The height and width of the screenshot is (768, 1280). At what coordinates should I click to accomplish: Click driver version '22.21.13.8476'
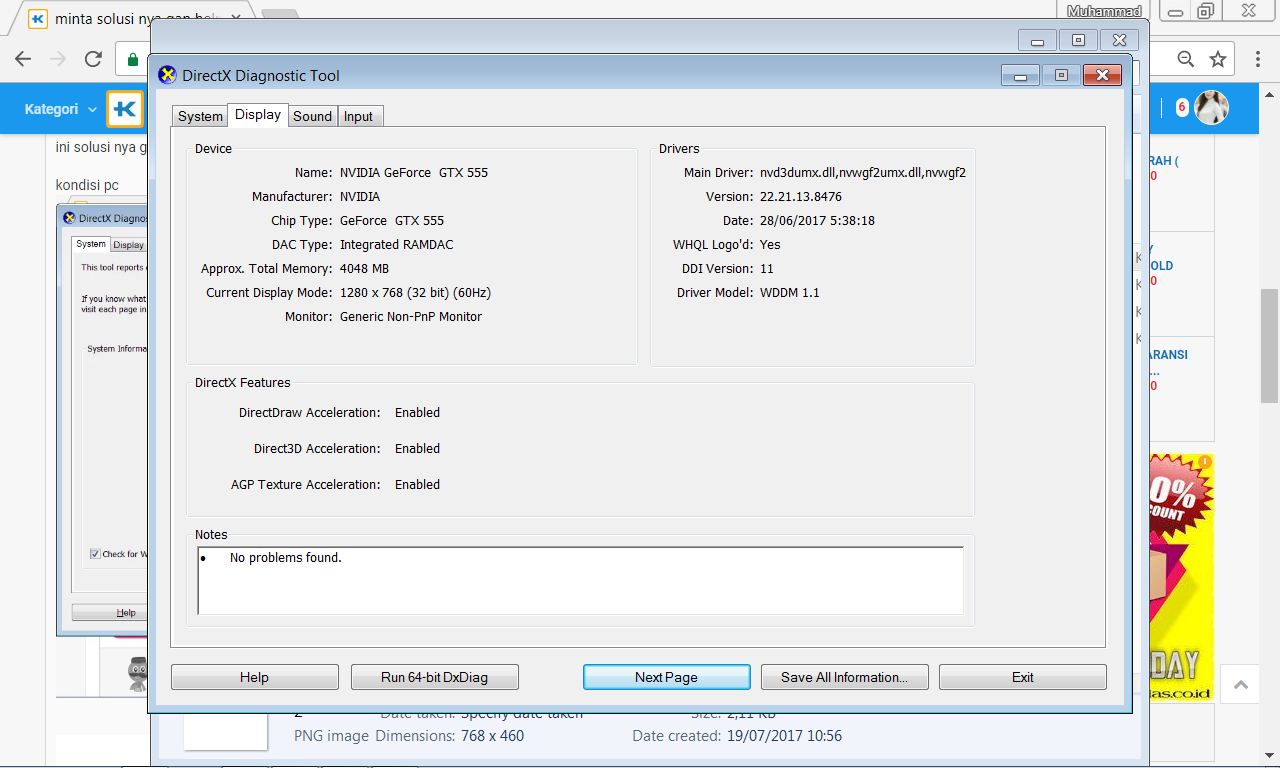point(801,196)
